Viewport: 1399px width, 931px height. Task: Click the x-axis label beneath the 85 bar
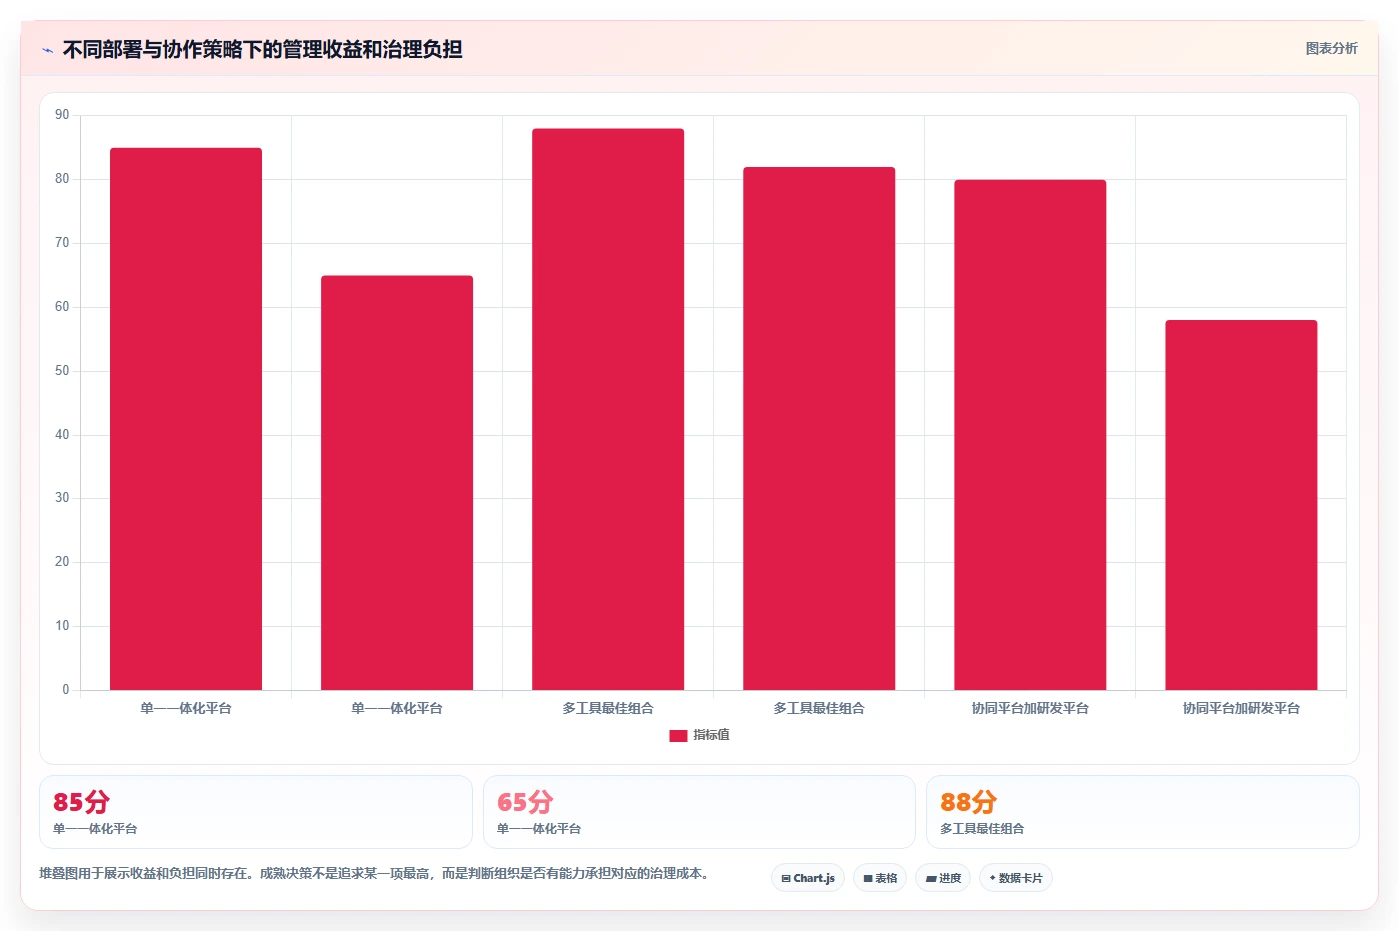point(186,708)
